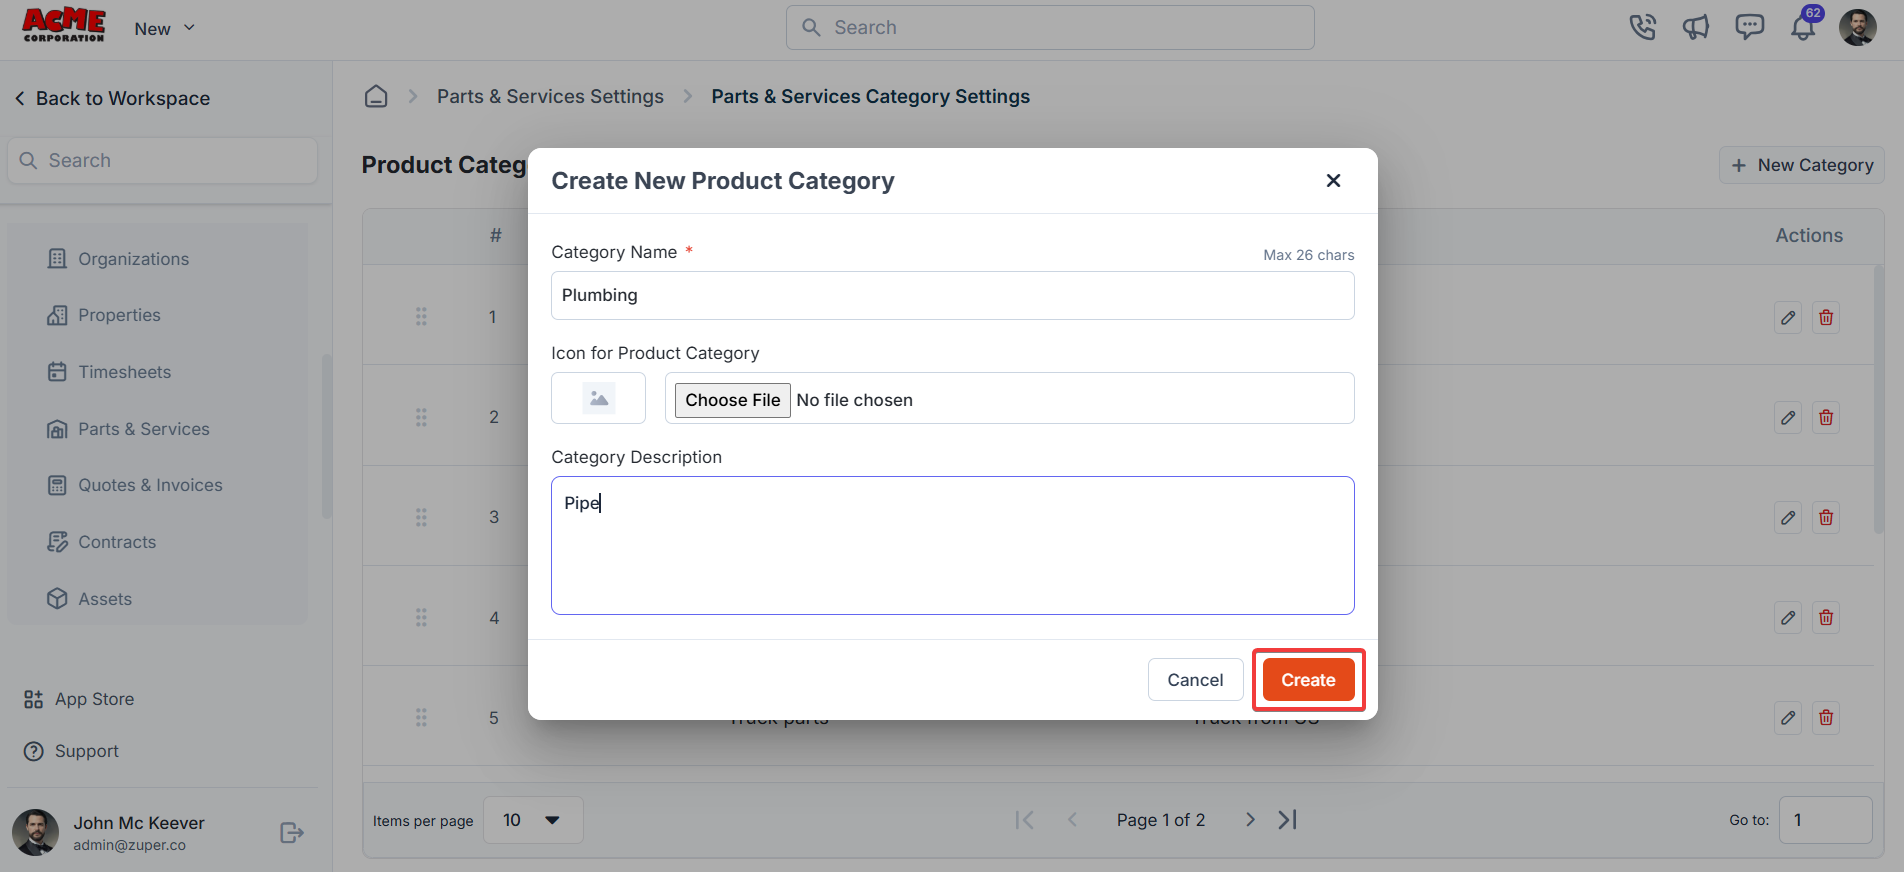
Task: Delete the category in row 2
Action: click(1826, 418)
